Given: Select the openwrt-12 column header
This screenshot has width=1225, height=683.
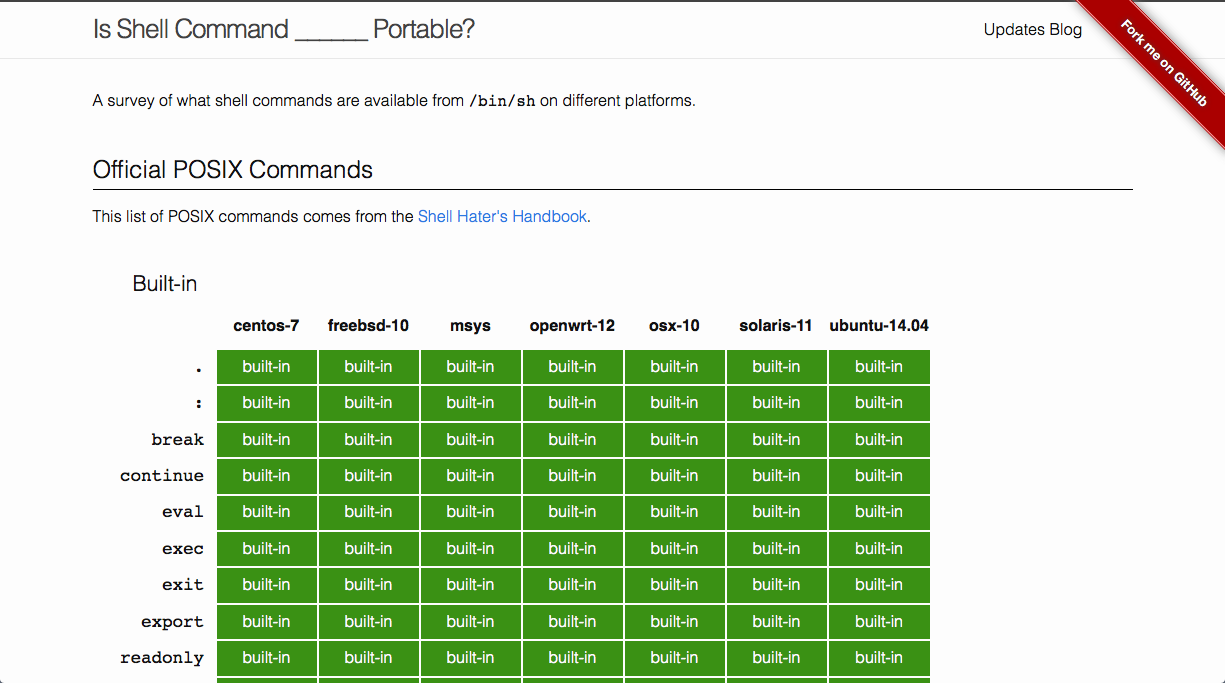Looking at the screenshot, I should [572, 325].
